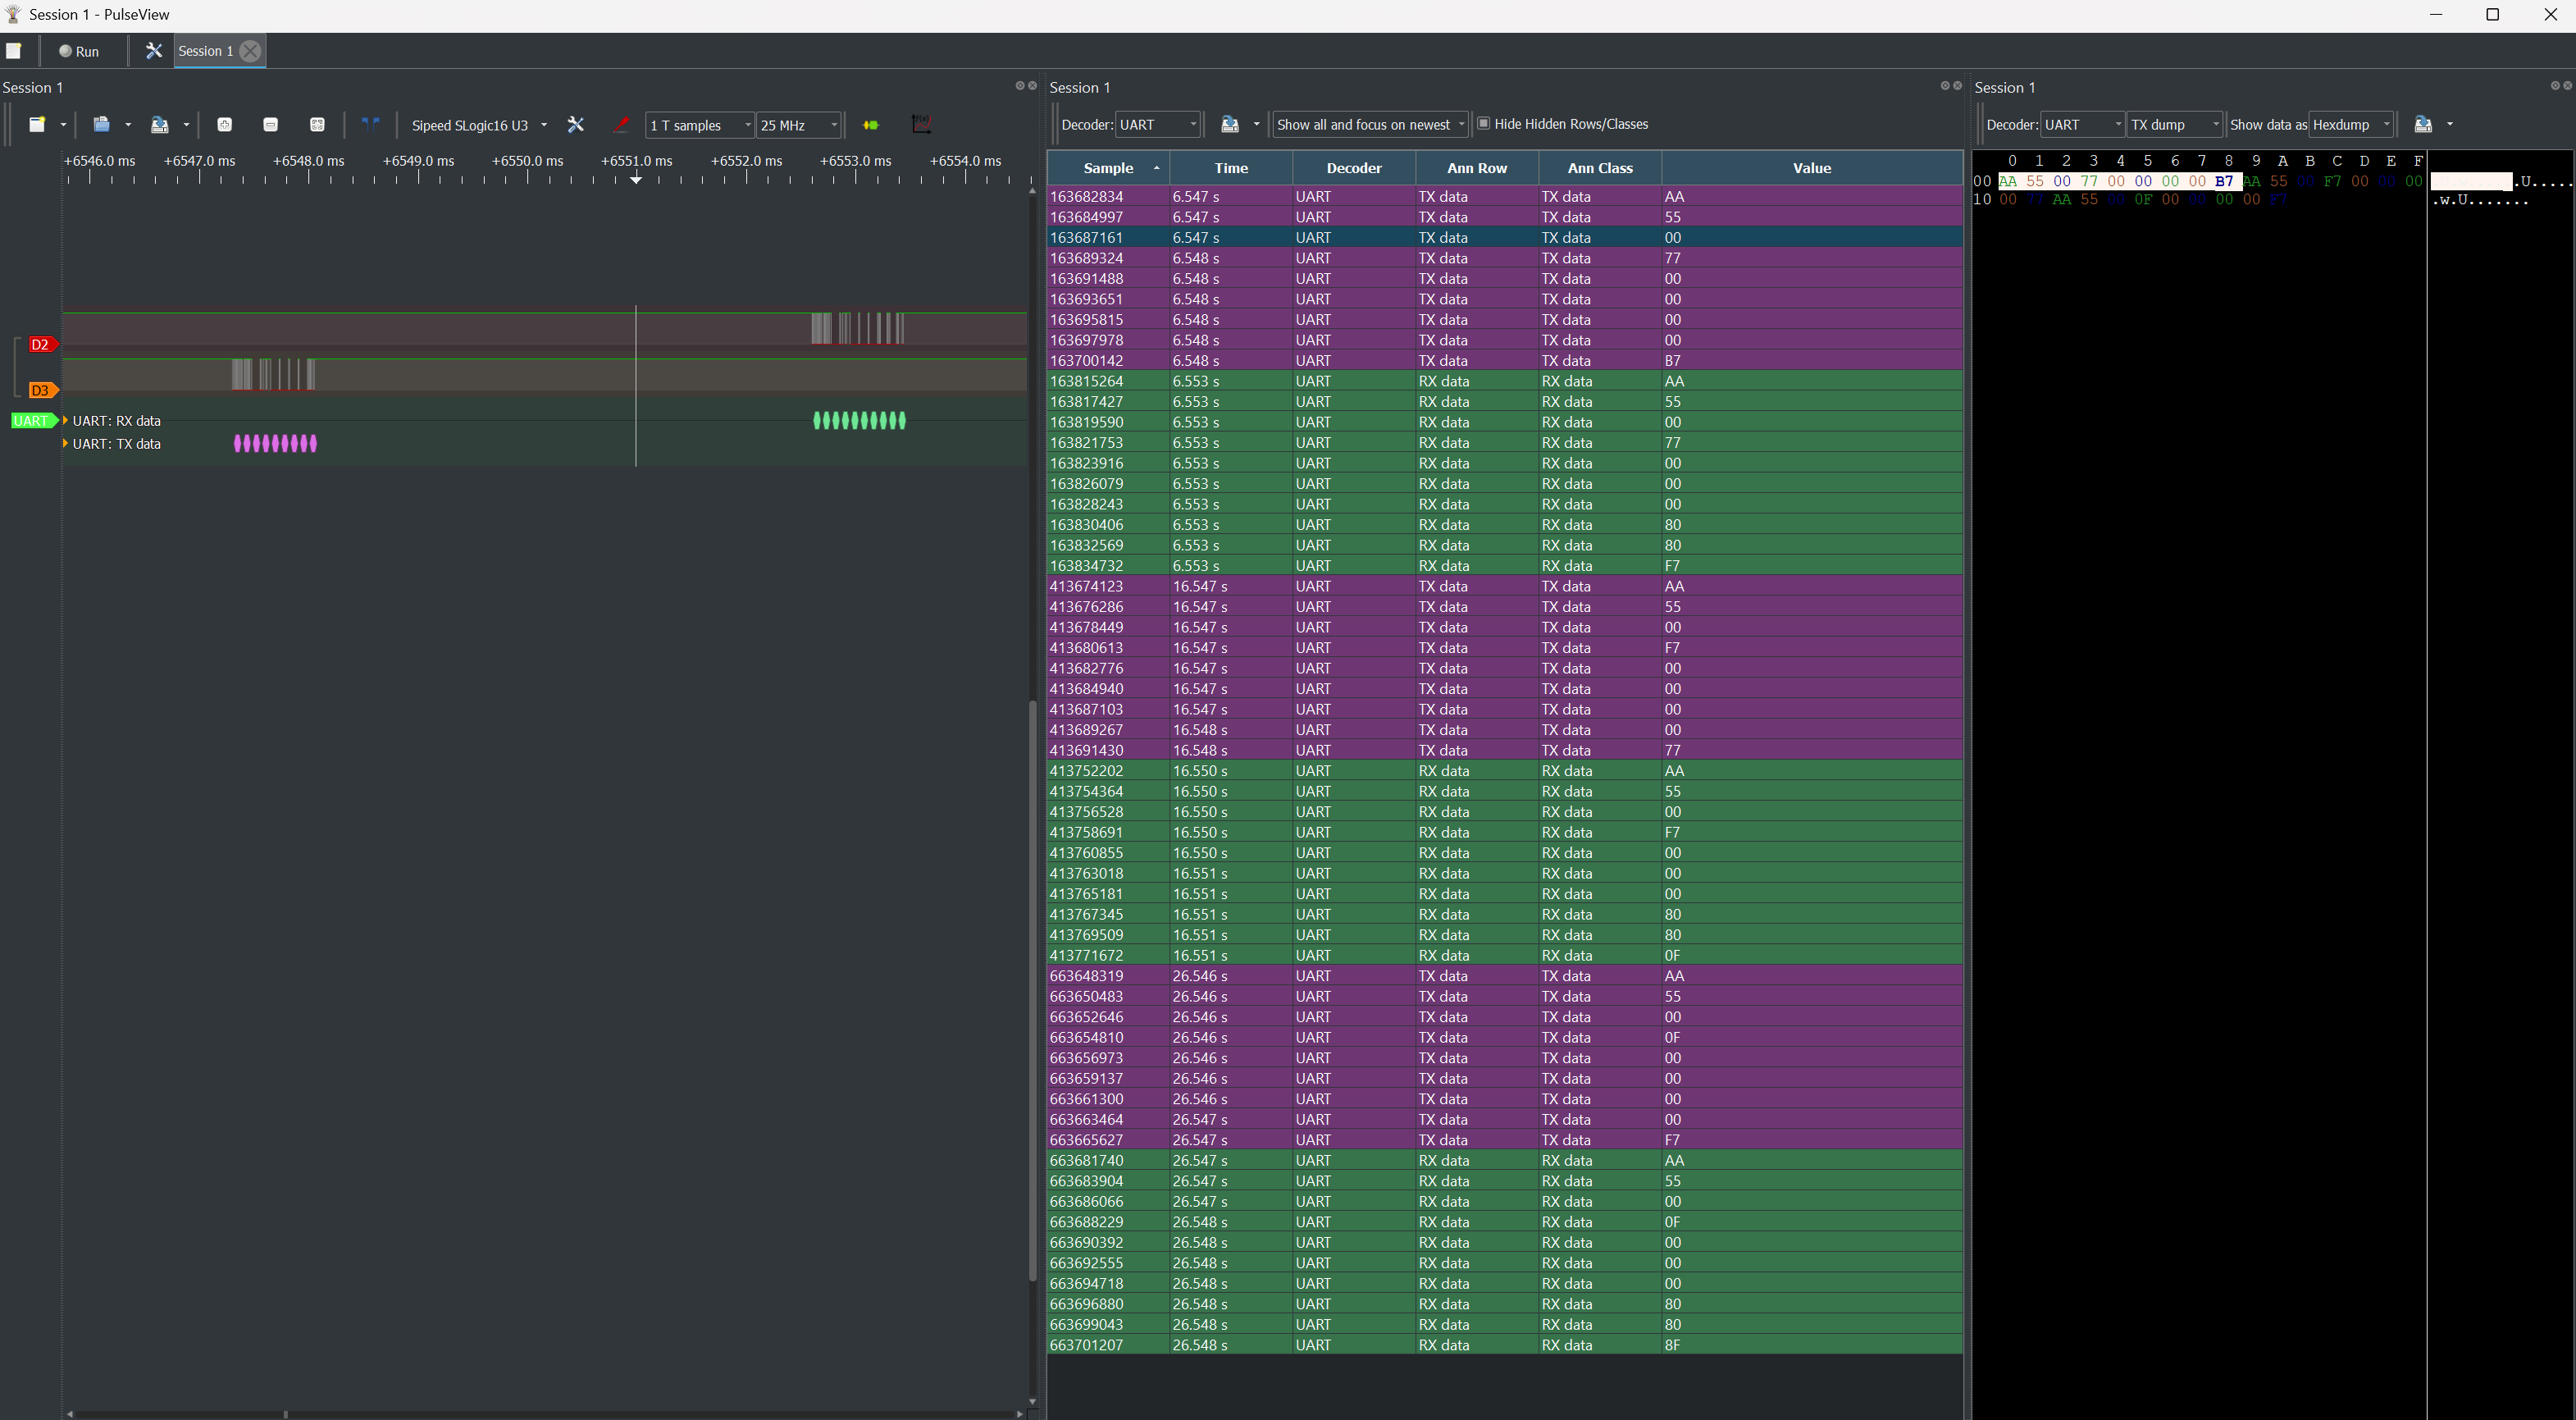Click the add math signal icon

(921, 125)
